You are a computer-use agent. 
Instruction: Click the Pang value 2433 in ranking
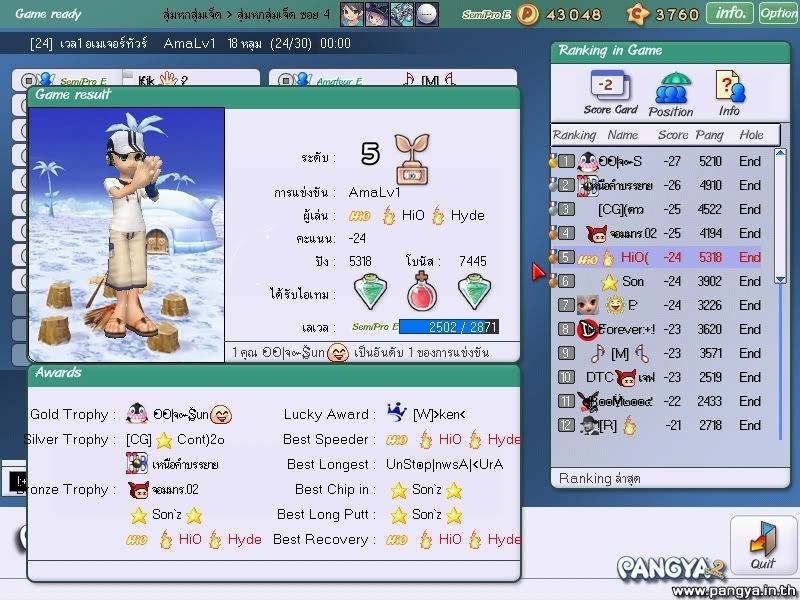point(710,401)
